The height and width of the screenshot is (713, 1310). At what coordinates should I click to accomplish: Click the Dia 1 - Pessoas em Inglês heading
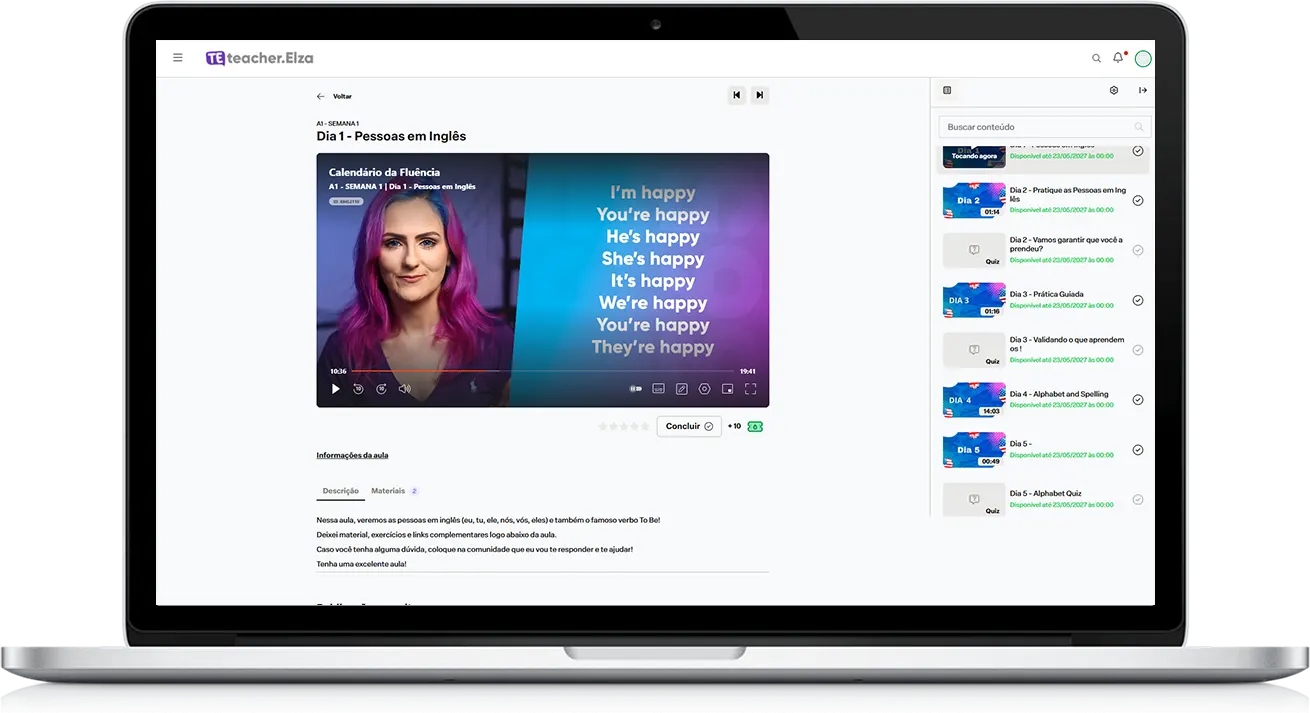(x=391, y=136)
